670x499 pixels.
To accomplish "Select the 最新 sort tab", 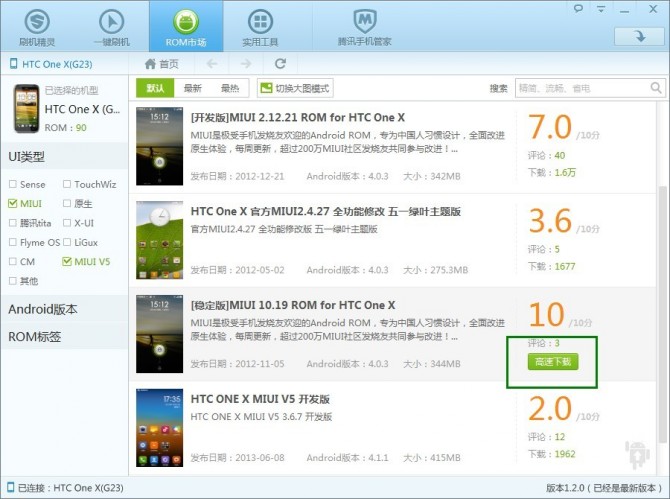I will (192, 88).
